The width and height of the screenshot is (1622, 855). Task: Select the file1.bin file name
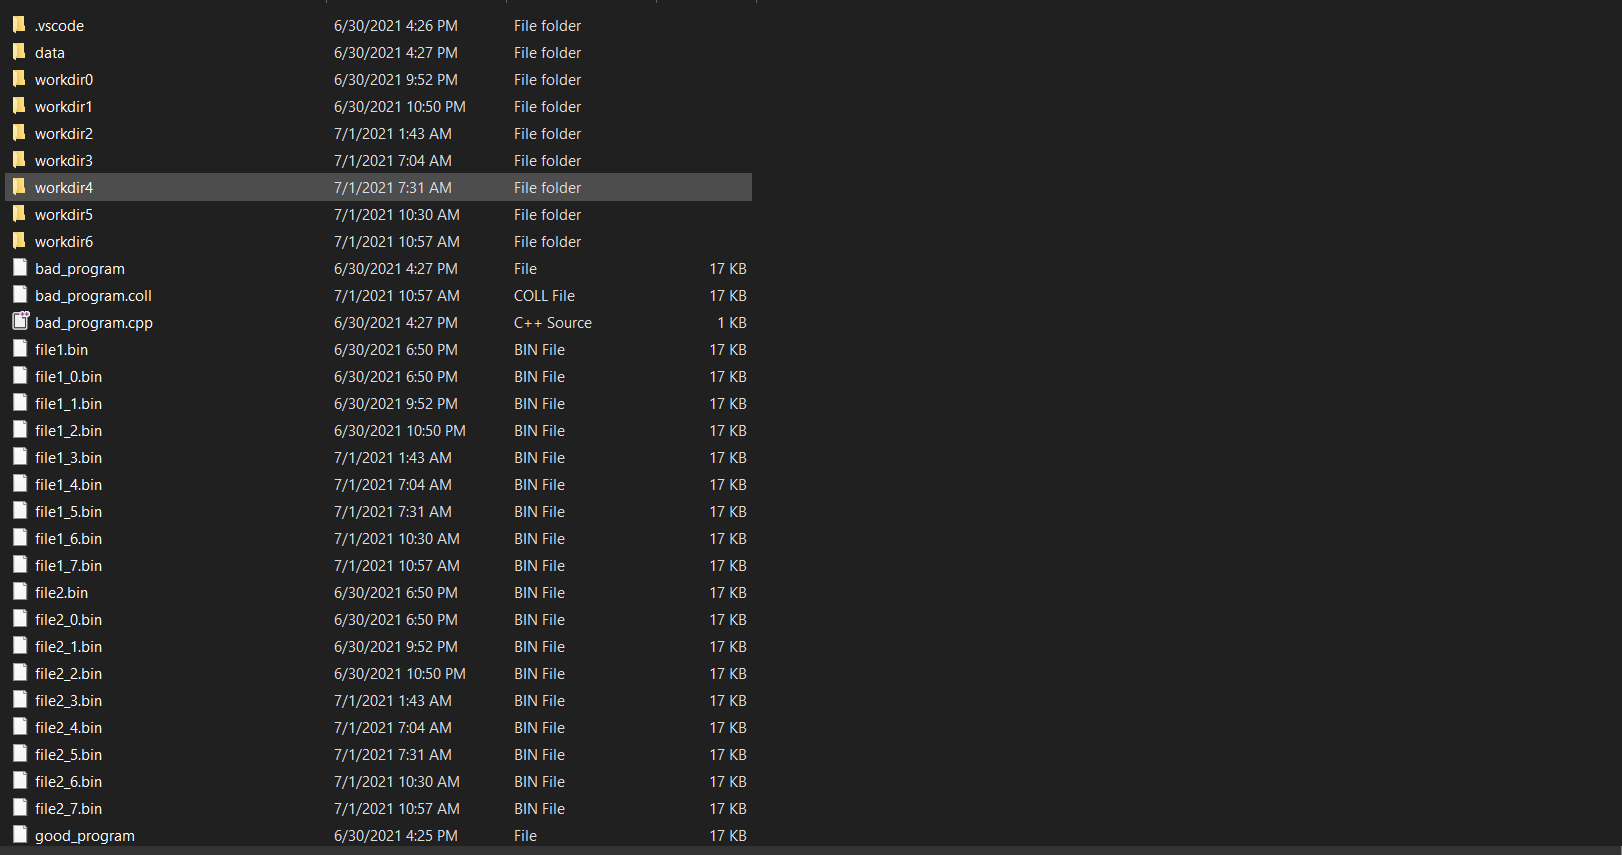tap(61, 350)
